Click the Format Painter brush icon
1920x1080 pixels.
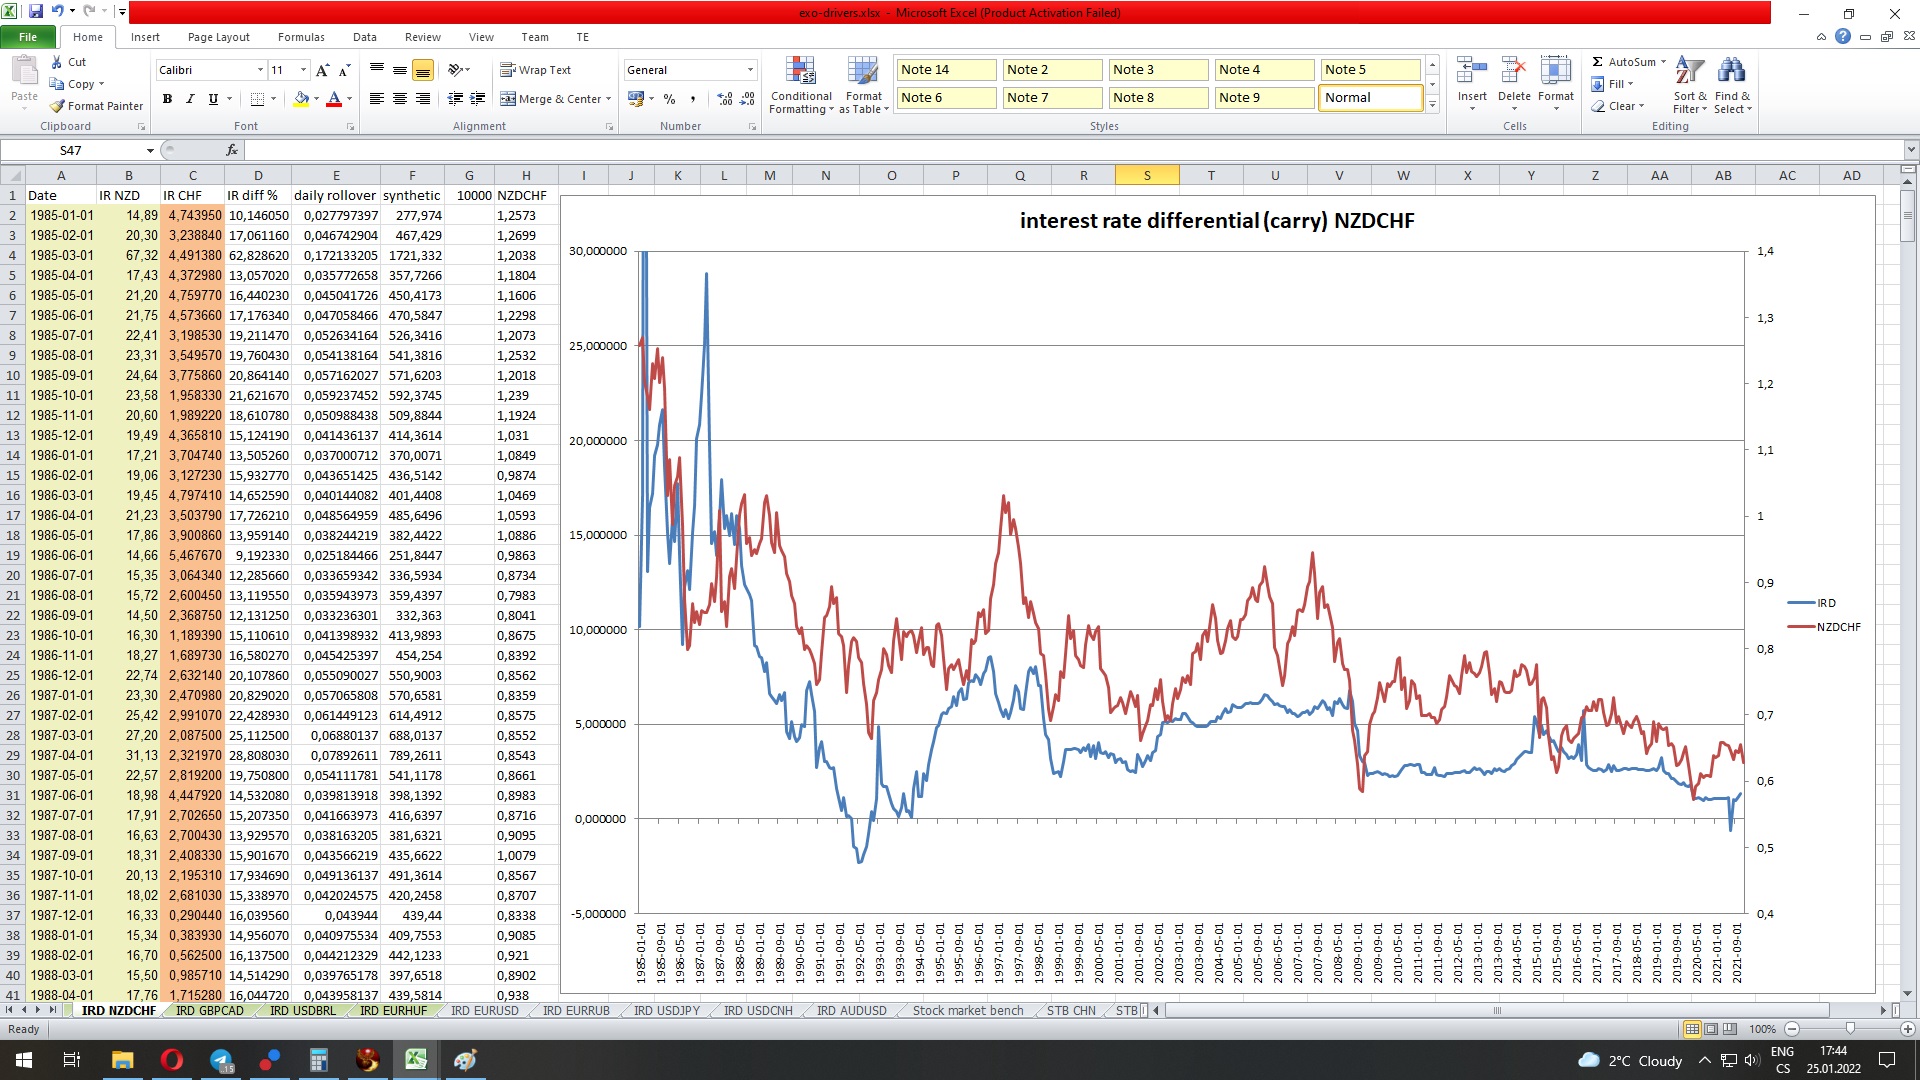tap(58, 106)
